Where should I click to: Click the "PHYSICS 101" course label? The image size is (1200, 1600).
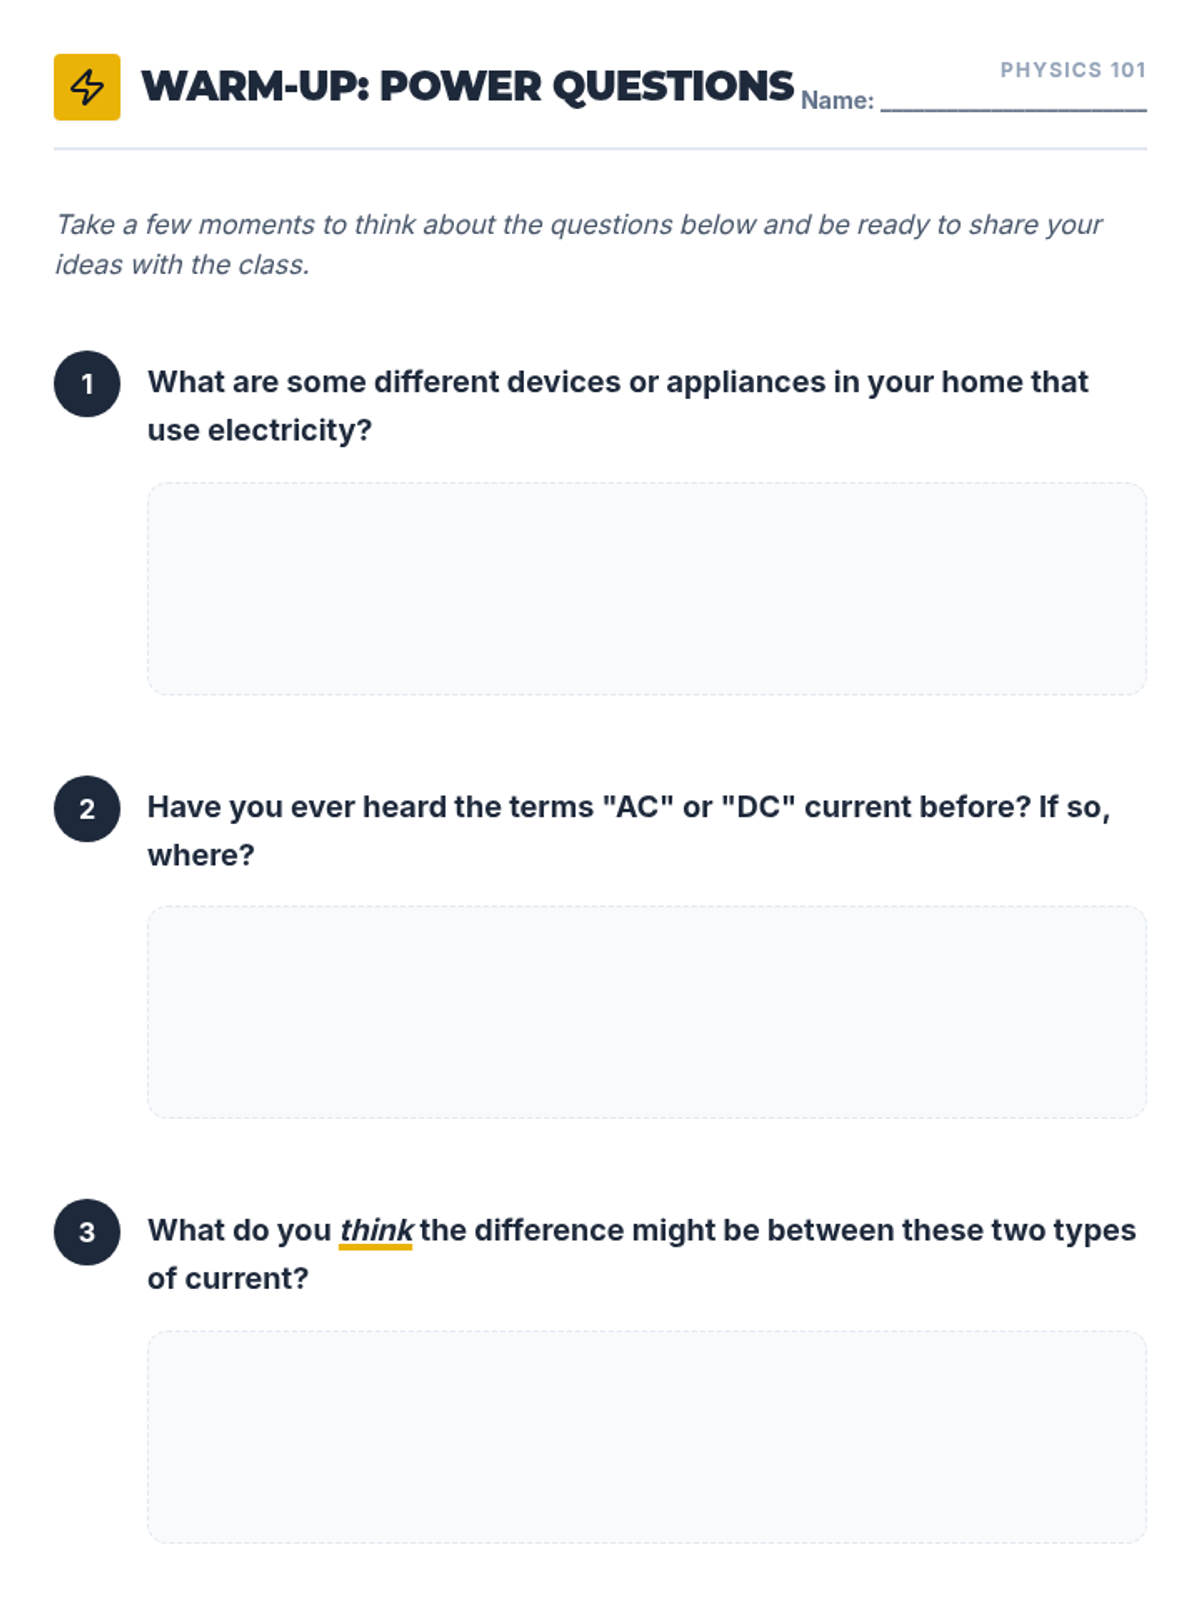(x=1073, y=70)
